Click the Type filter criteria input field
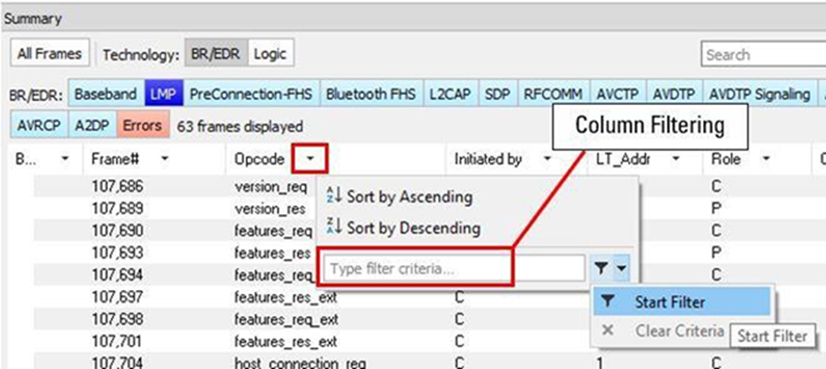This screenshot has width=826, height=369. pos(455,268)
